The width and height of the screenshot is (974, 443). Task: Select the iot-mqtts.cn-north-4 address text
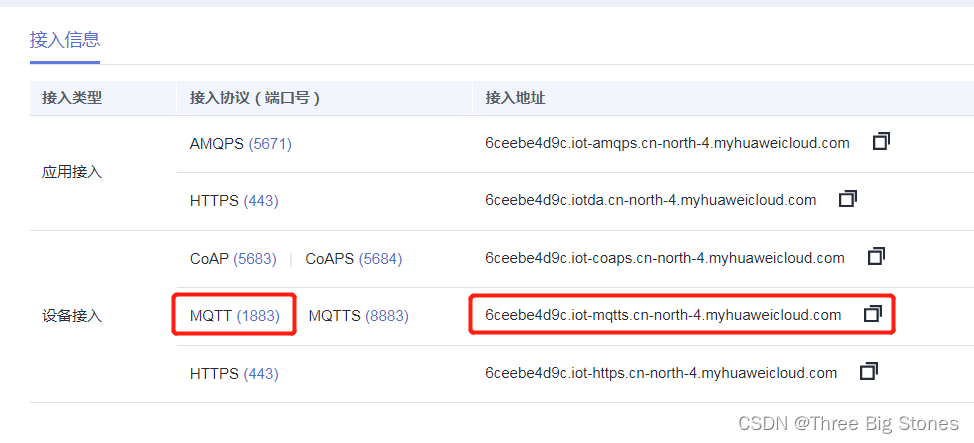pos(663,315)
